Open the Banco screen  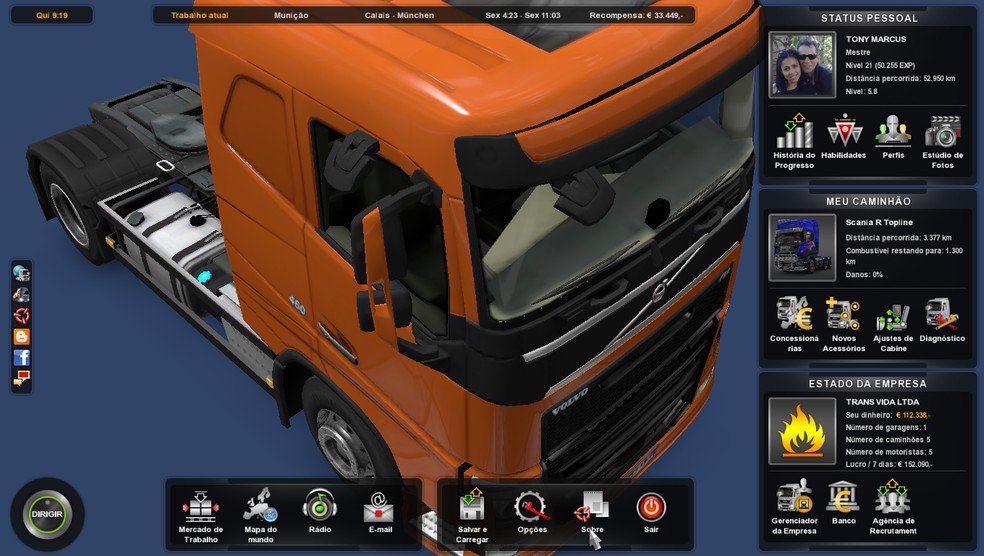(843, 498)
